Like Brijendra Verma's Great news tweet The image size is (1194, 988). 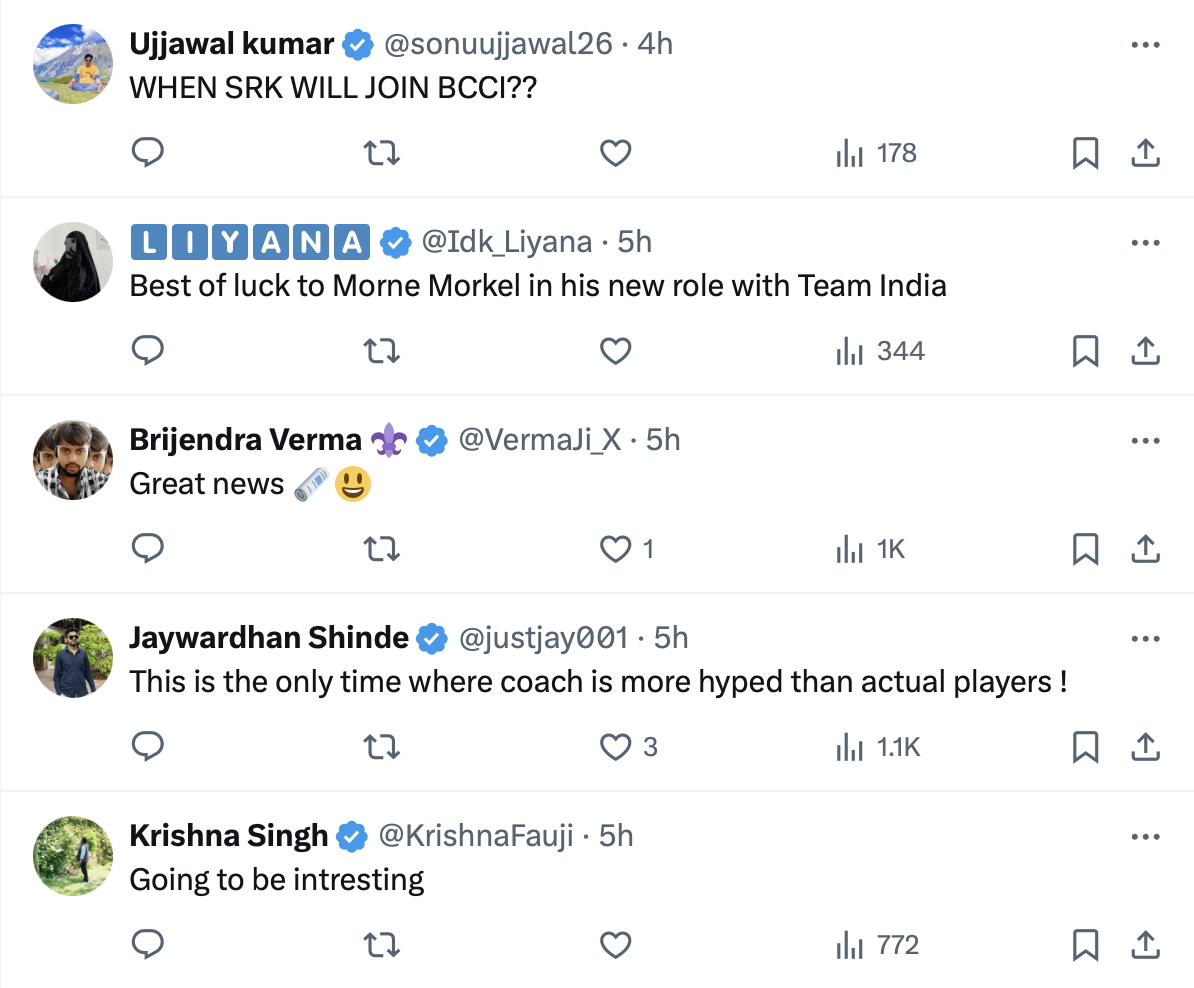[x=616, y=549]
